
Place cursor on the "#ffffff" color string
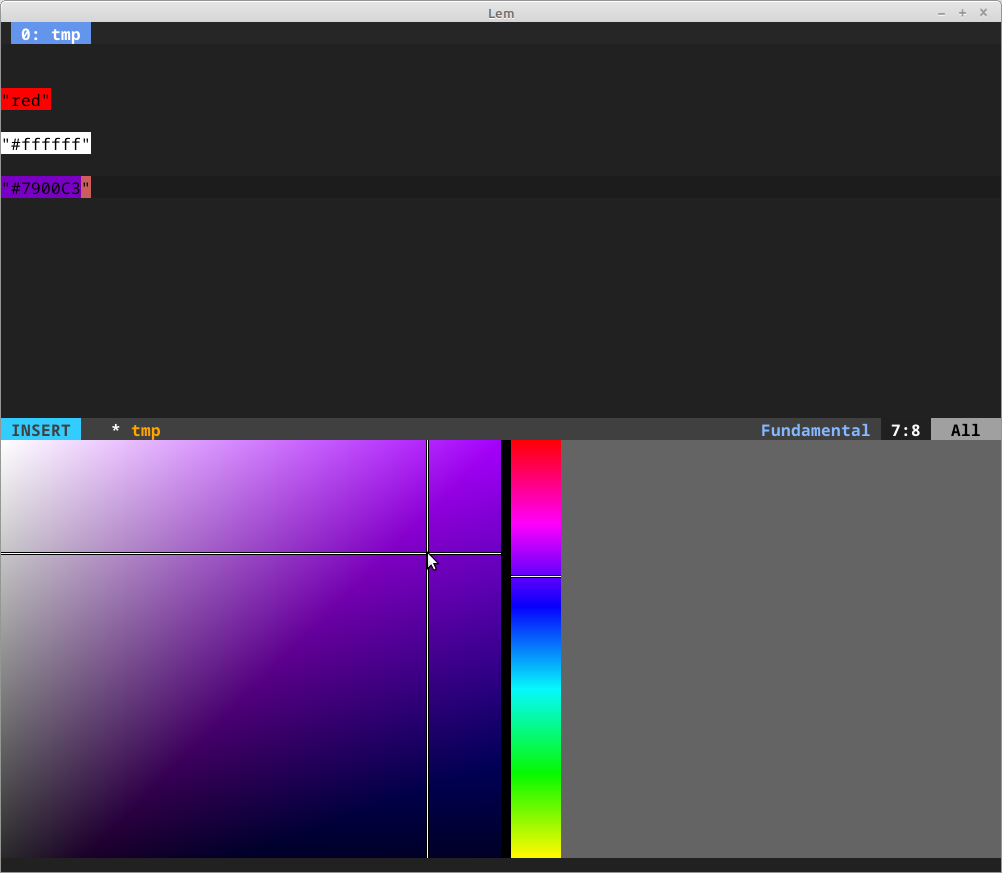46,144
